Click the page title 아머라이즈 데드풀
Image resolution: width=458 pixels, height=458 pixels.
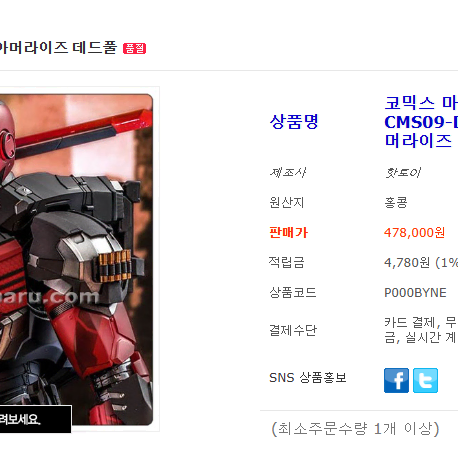pyautogui.click(x=58, y=48)
